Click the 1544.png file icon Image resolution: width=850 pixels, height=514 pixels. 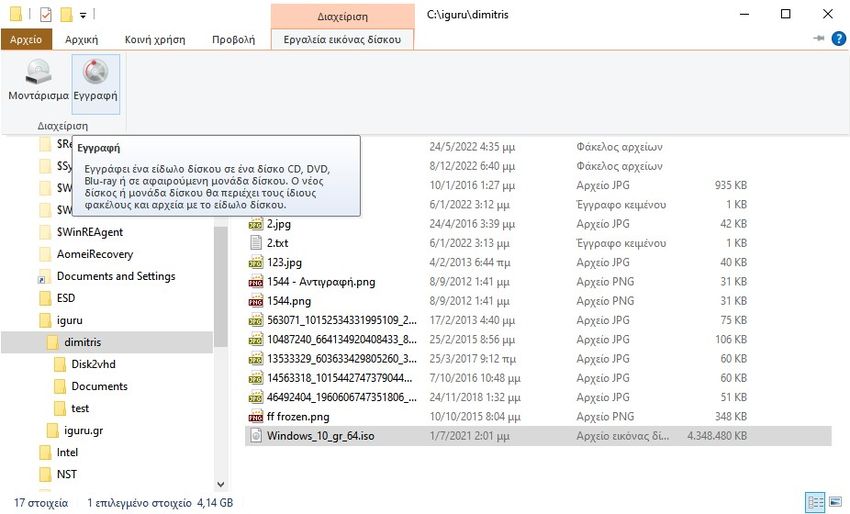tap(256, 301)
